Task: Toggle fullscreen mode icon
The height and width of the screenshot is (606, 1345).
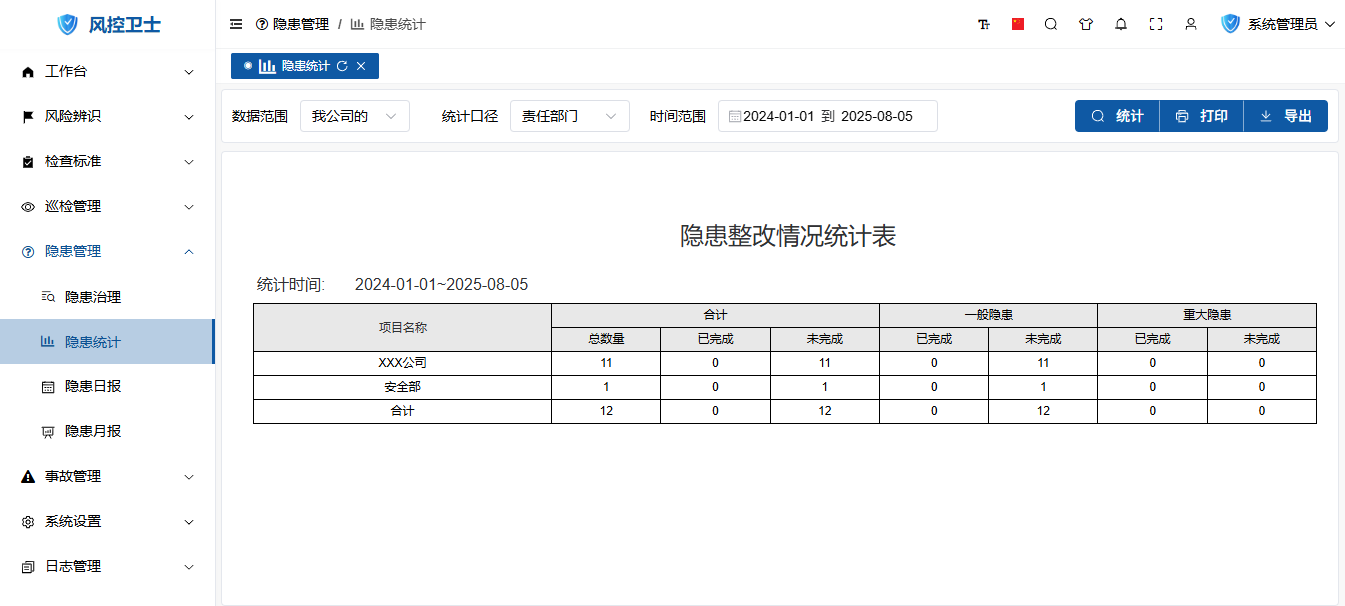Action: (x=1156, y=24)
